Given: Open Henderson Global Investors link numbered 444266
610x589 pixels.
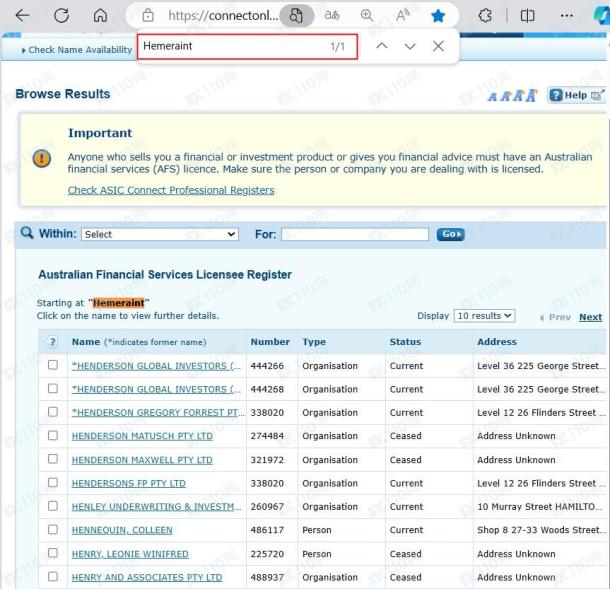Looking at the screenshot, I should (x=156, y=366).
